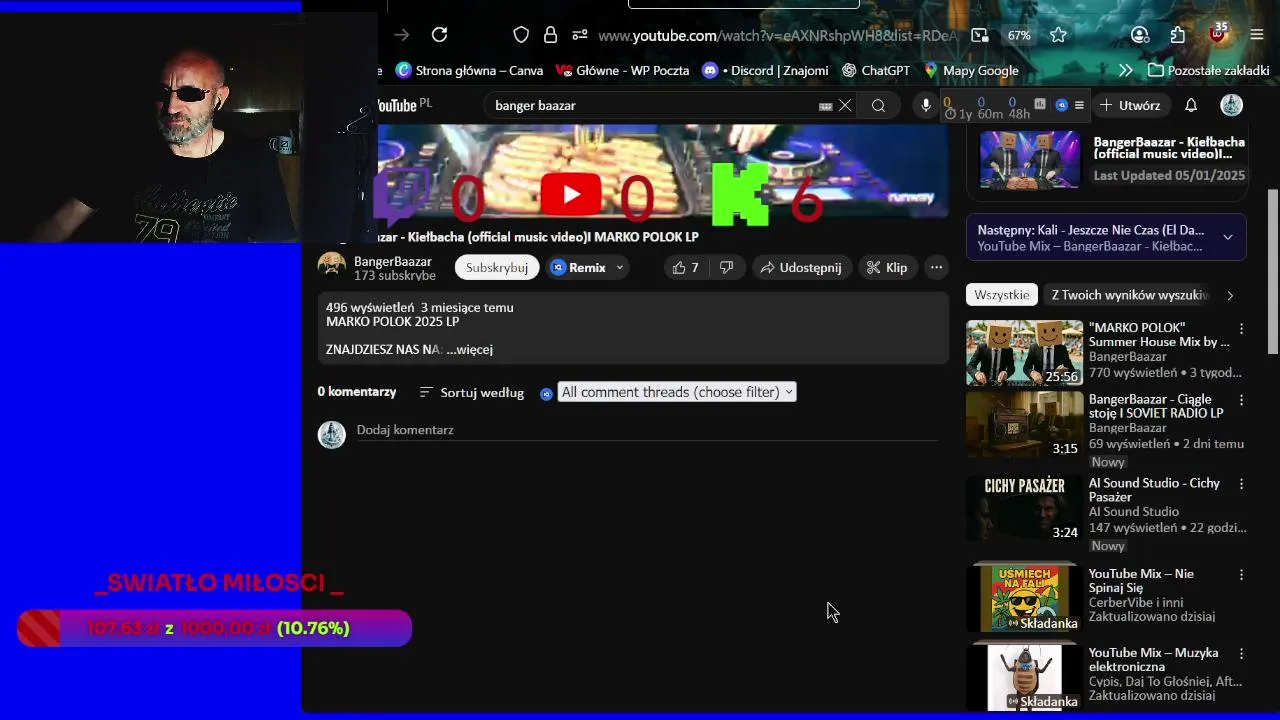Dislike the video with thumbs down

click(x=727, y=267)
